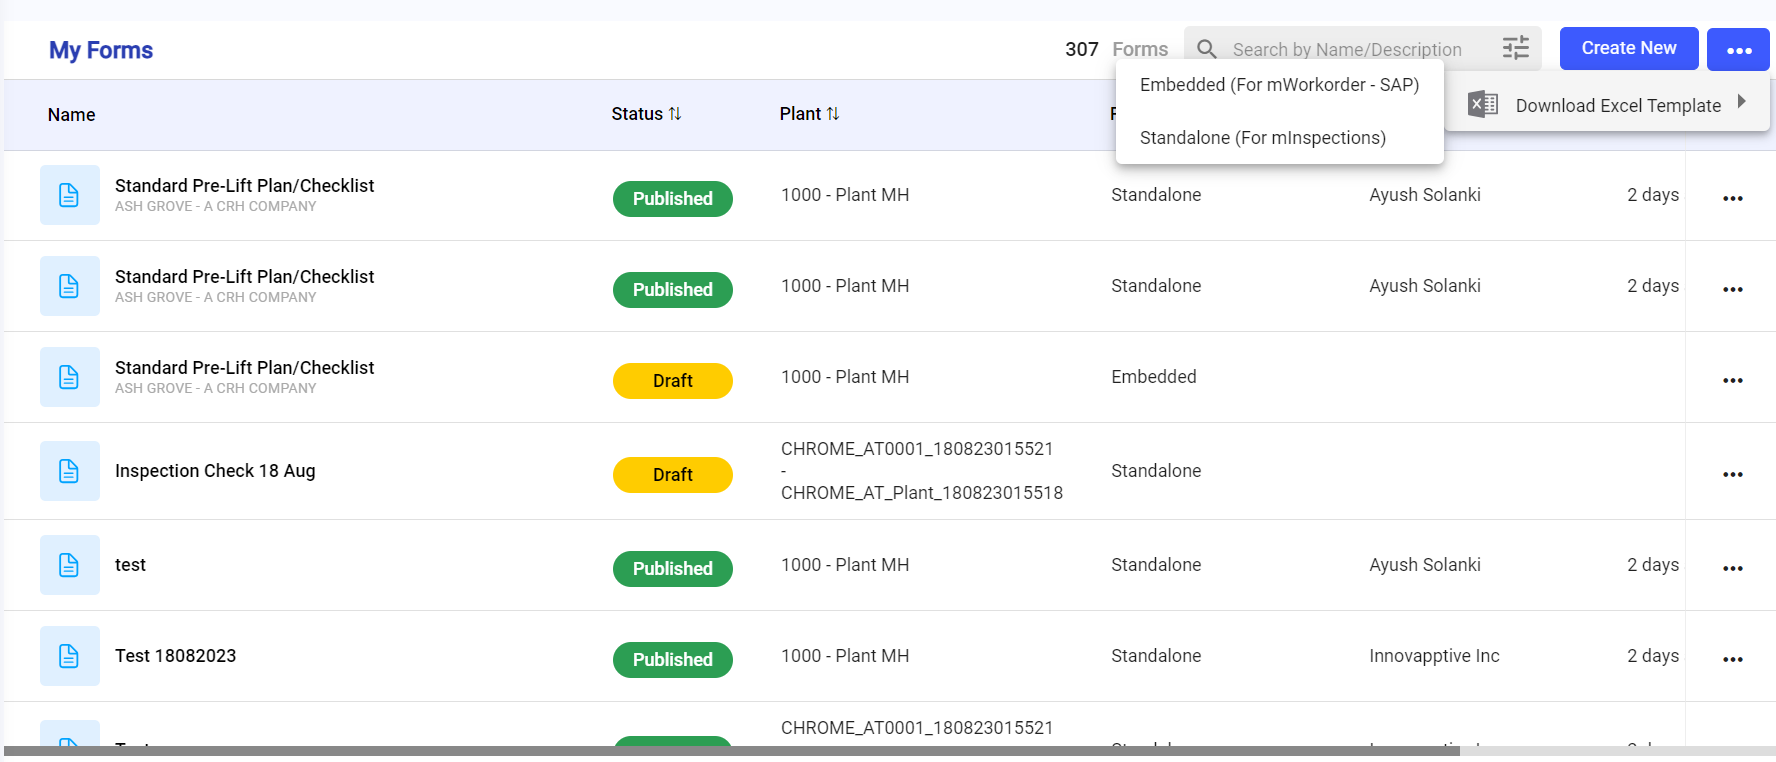Open the Test 18082023 form name
This screenshot has height=762, width=1776.
click(176, 656)
